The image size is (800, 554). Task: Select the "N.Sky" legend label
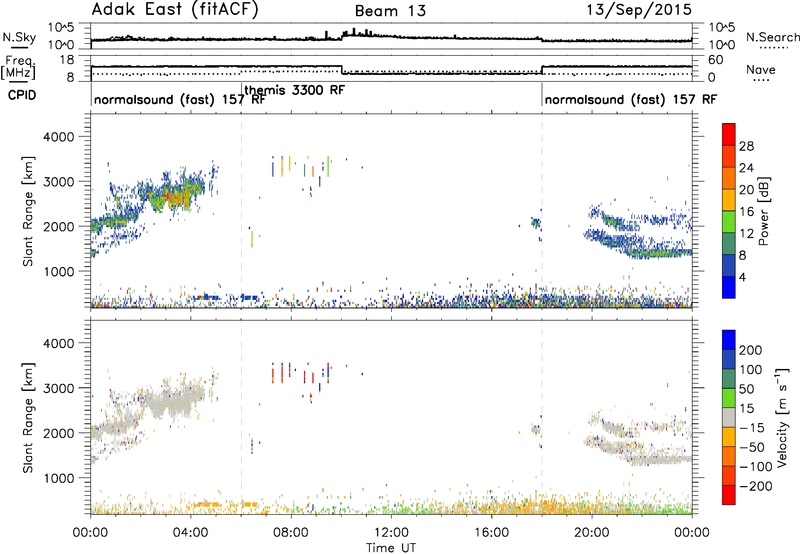tap(19, 37)
